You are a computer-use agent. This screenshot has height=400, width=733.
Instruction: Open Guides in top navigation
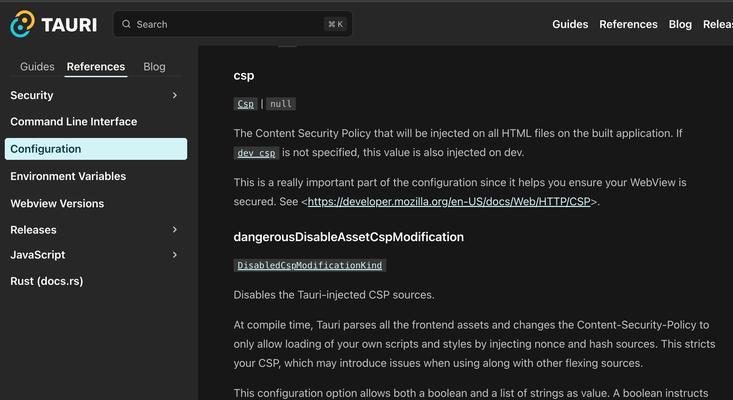coord(570,24)
